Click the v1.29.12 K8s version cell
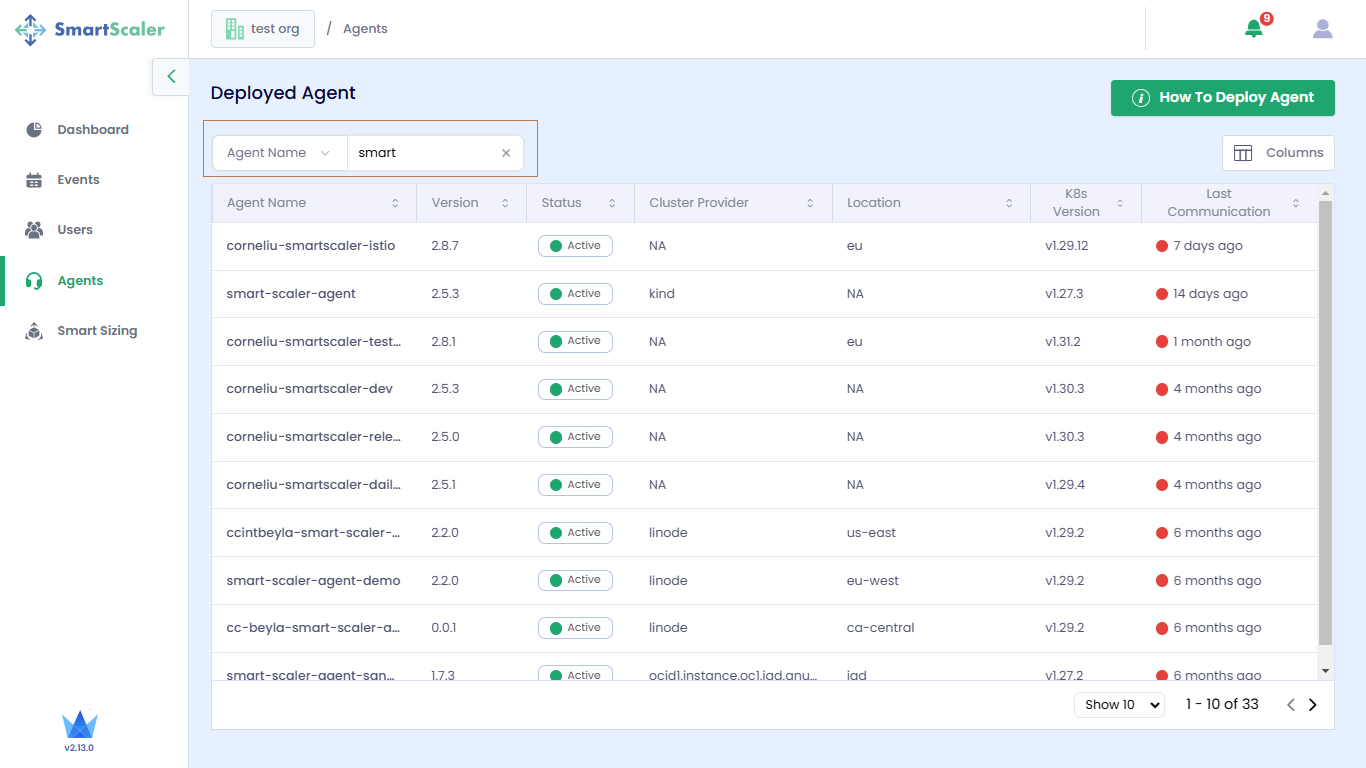Image resolution: width=1366 pixels, height=768 pixels. click(x=1066, y=246)
